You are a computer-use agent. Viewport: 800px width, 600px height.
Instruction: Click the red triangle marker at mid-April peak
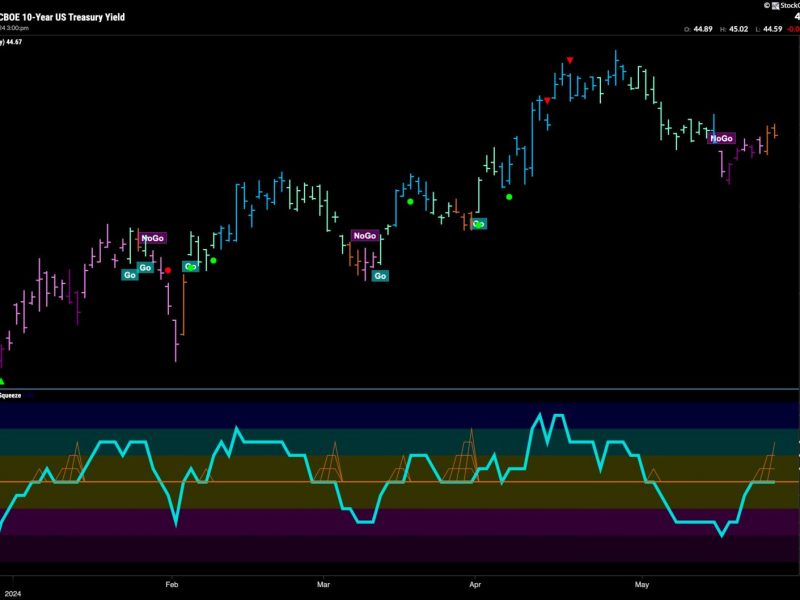coord(570,60)
